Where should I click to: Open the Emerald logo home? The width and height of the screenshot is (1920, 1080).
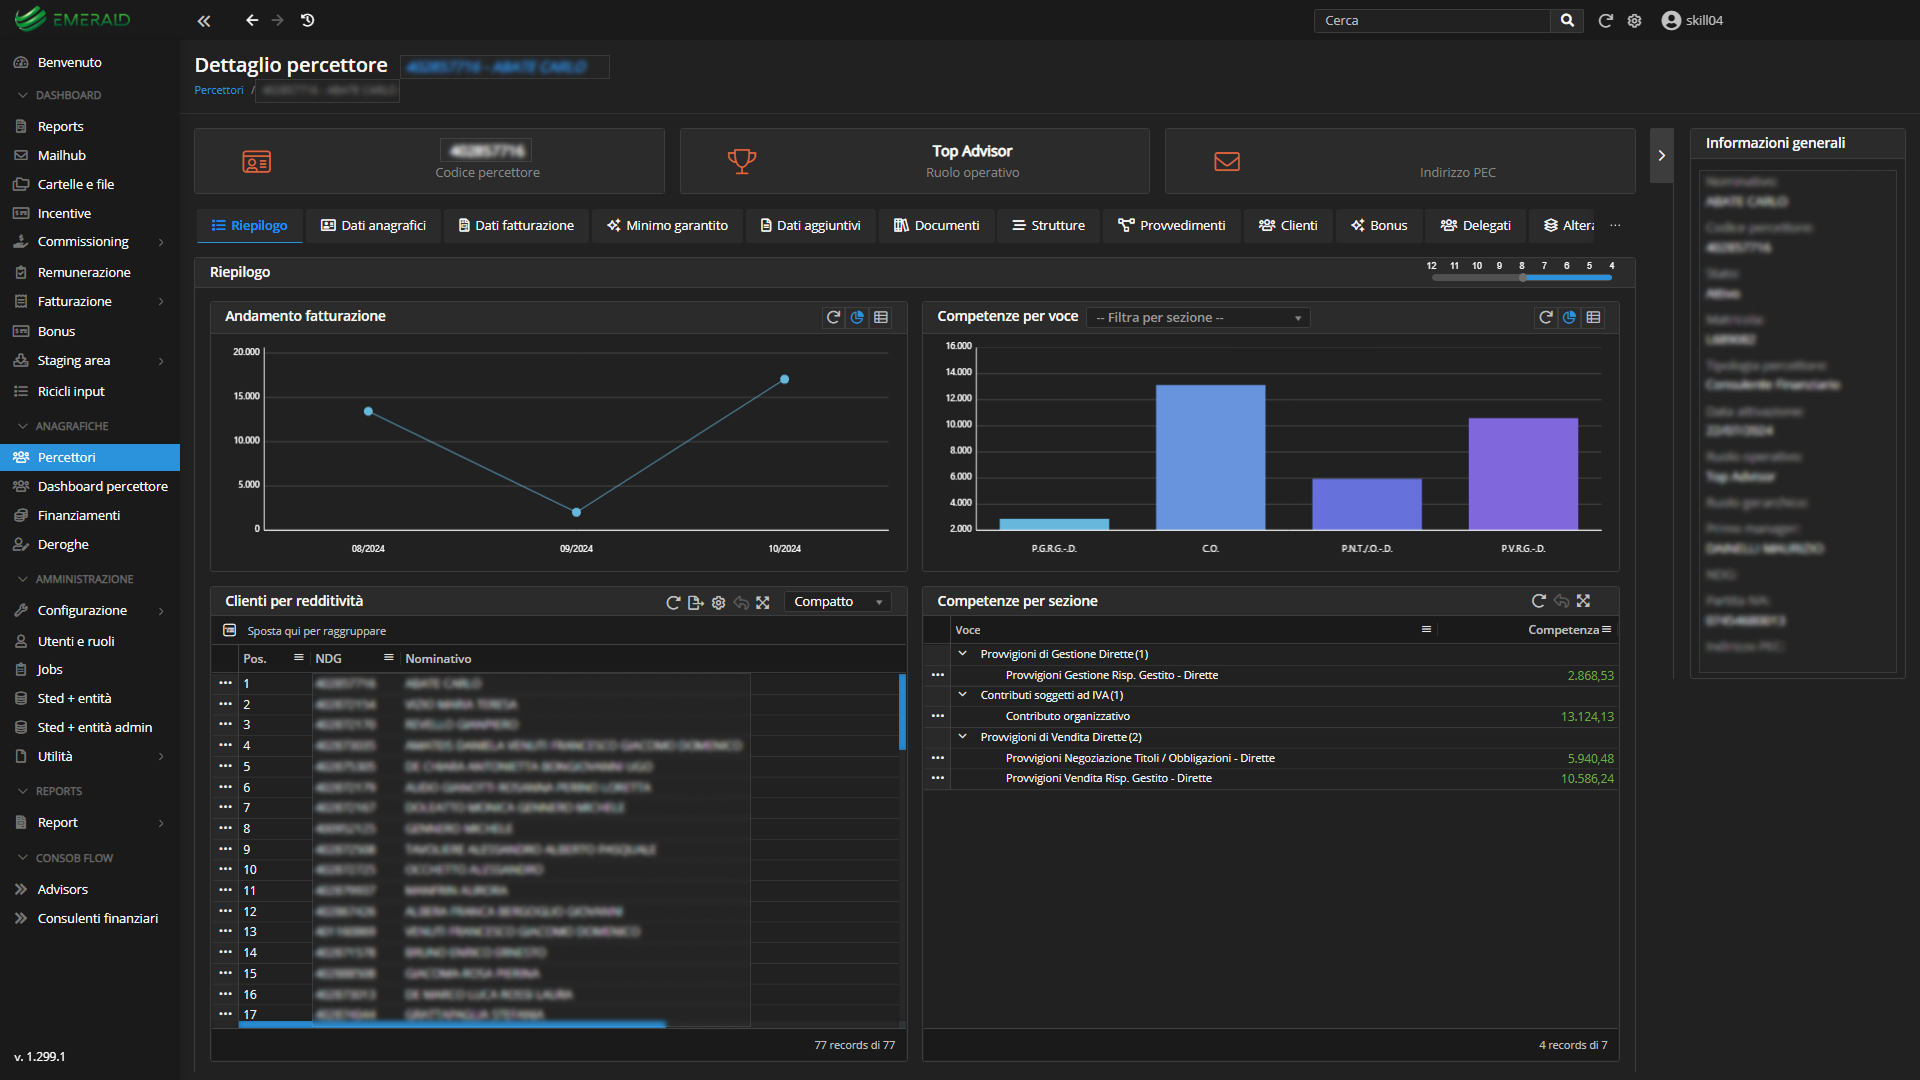click(x=73, y=19)
